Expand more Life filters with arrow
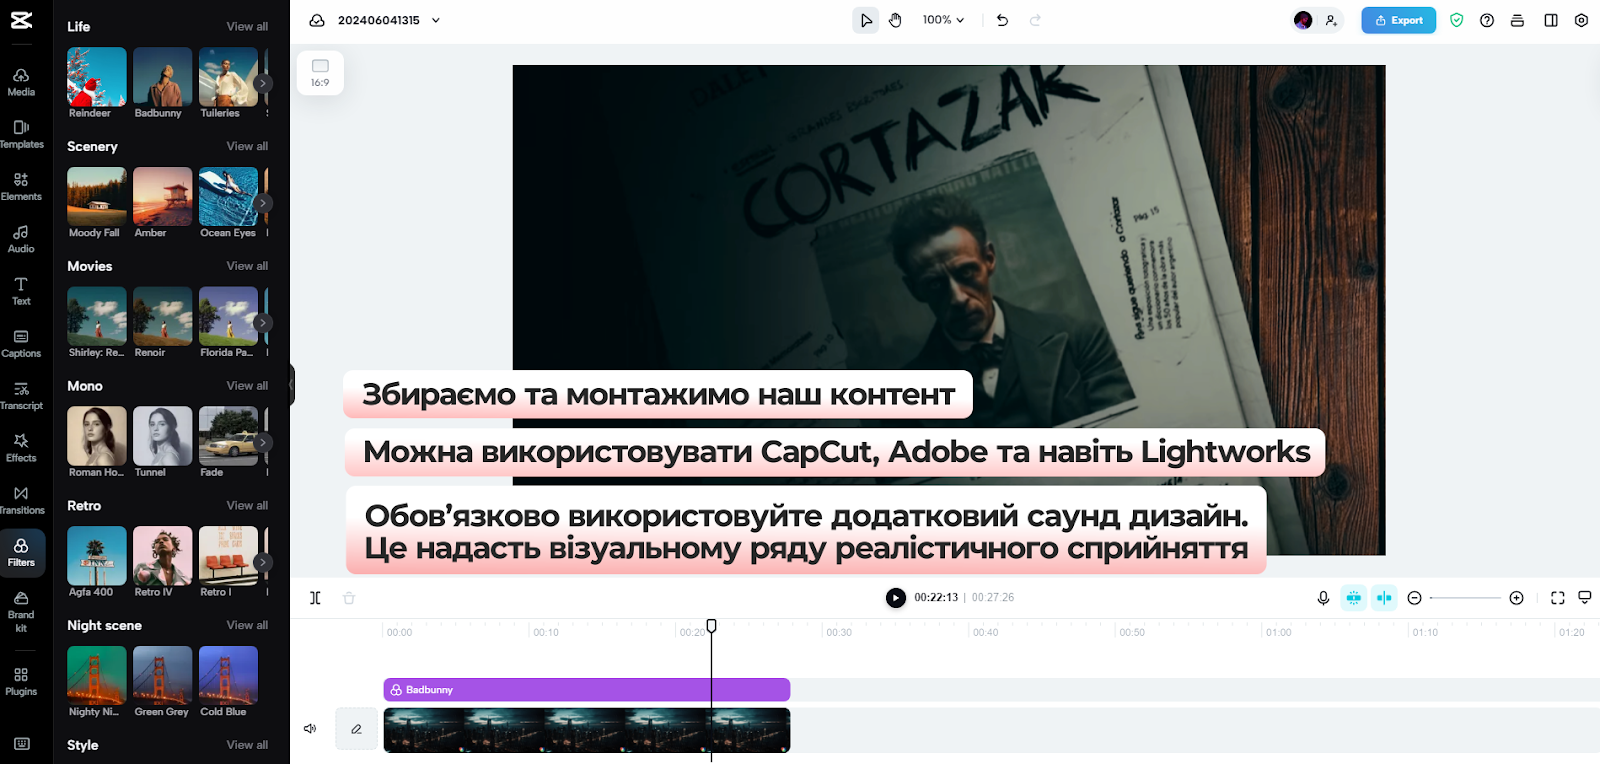The image size is (1600, 764). click(x=262, y=83)
